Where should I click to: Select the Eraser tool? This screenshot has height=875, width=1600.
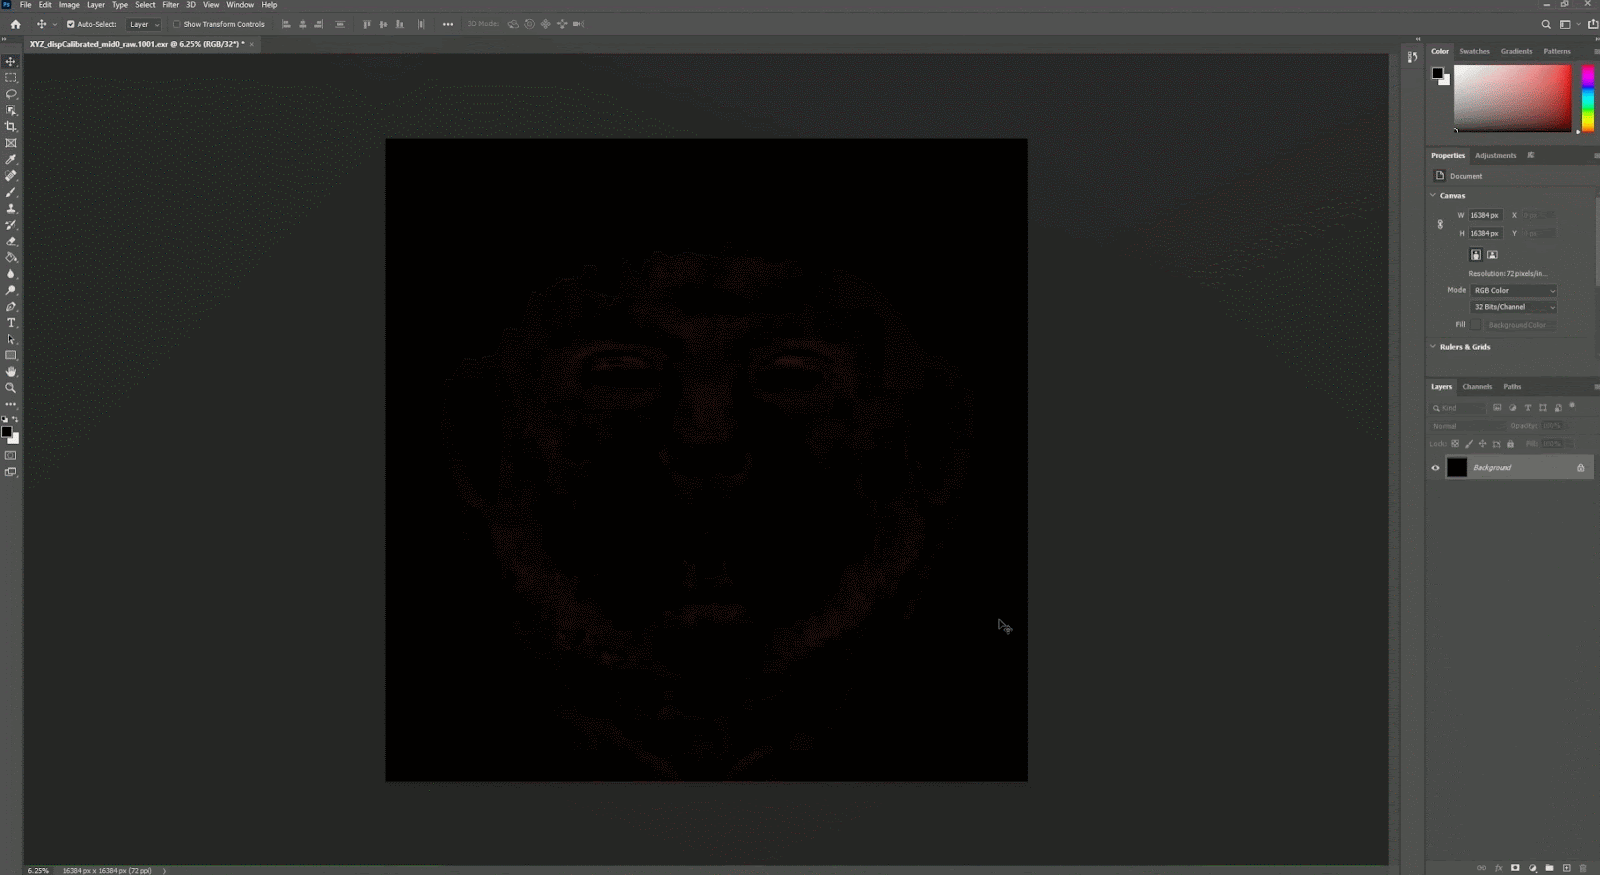click(x=11, y=241)
